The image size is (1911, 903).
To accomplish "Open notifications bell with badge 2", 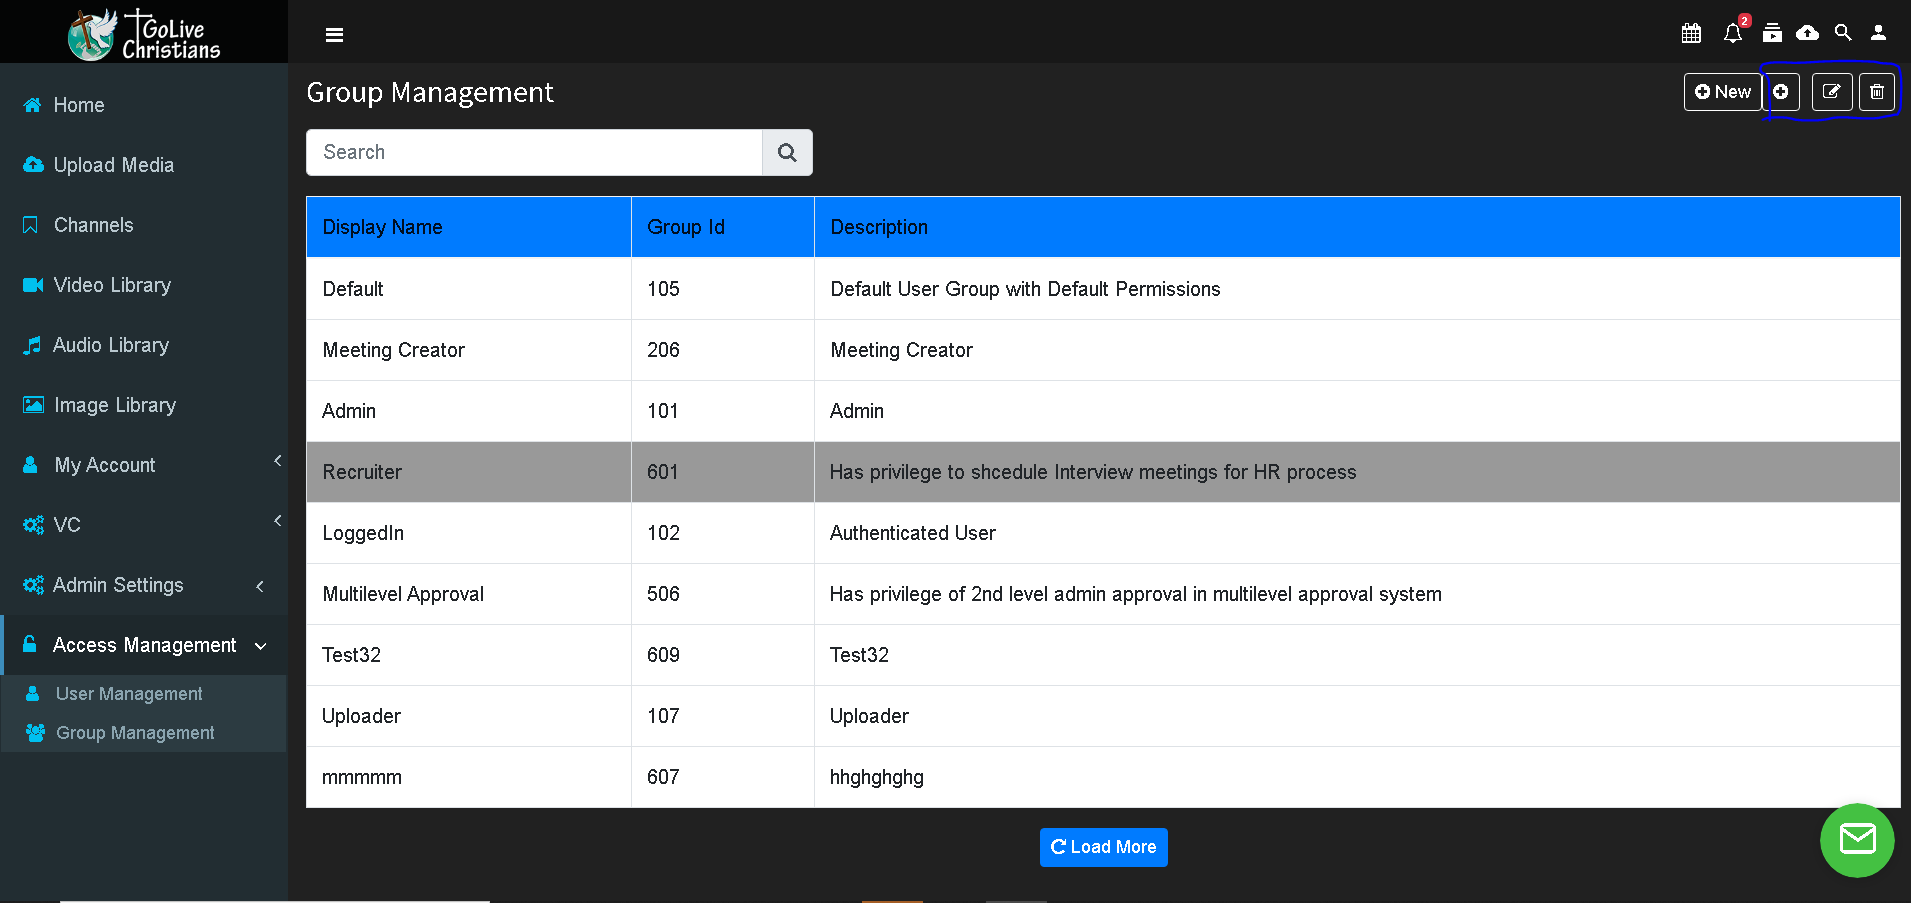I will (1734, 33).
